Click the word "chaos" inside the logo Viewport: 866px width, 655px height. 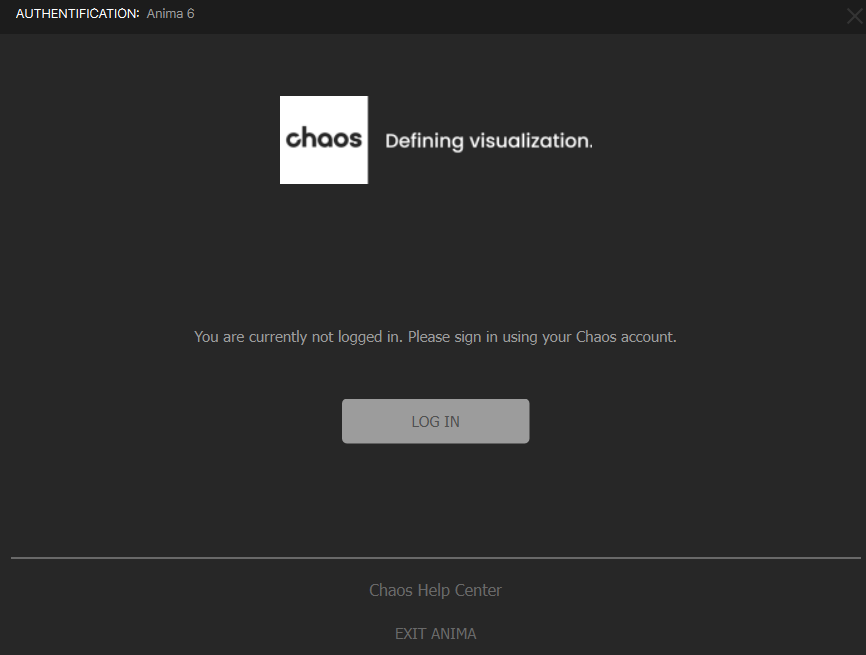click(323, 138)
